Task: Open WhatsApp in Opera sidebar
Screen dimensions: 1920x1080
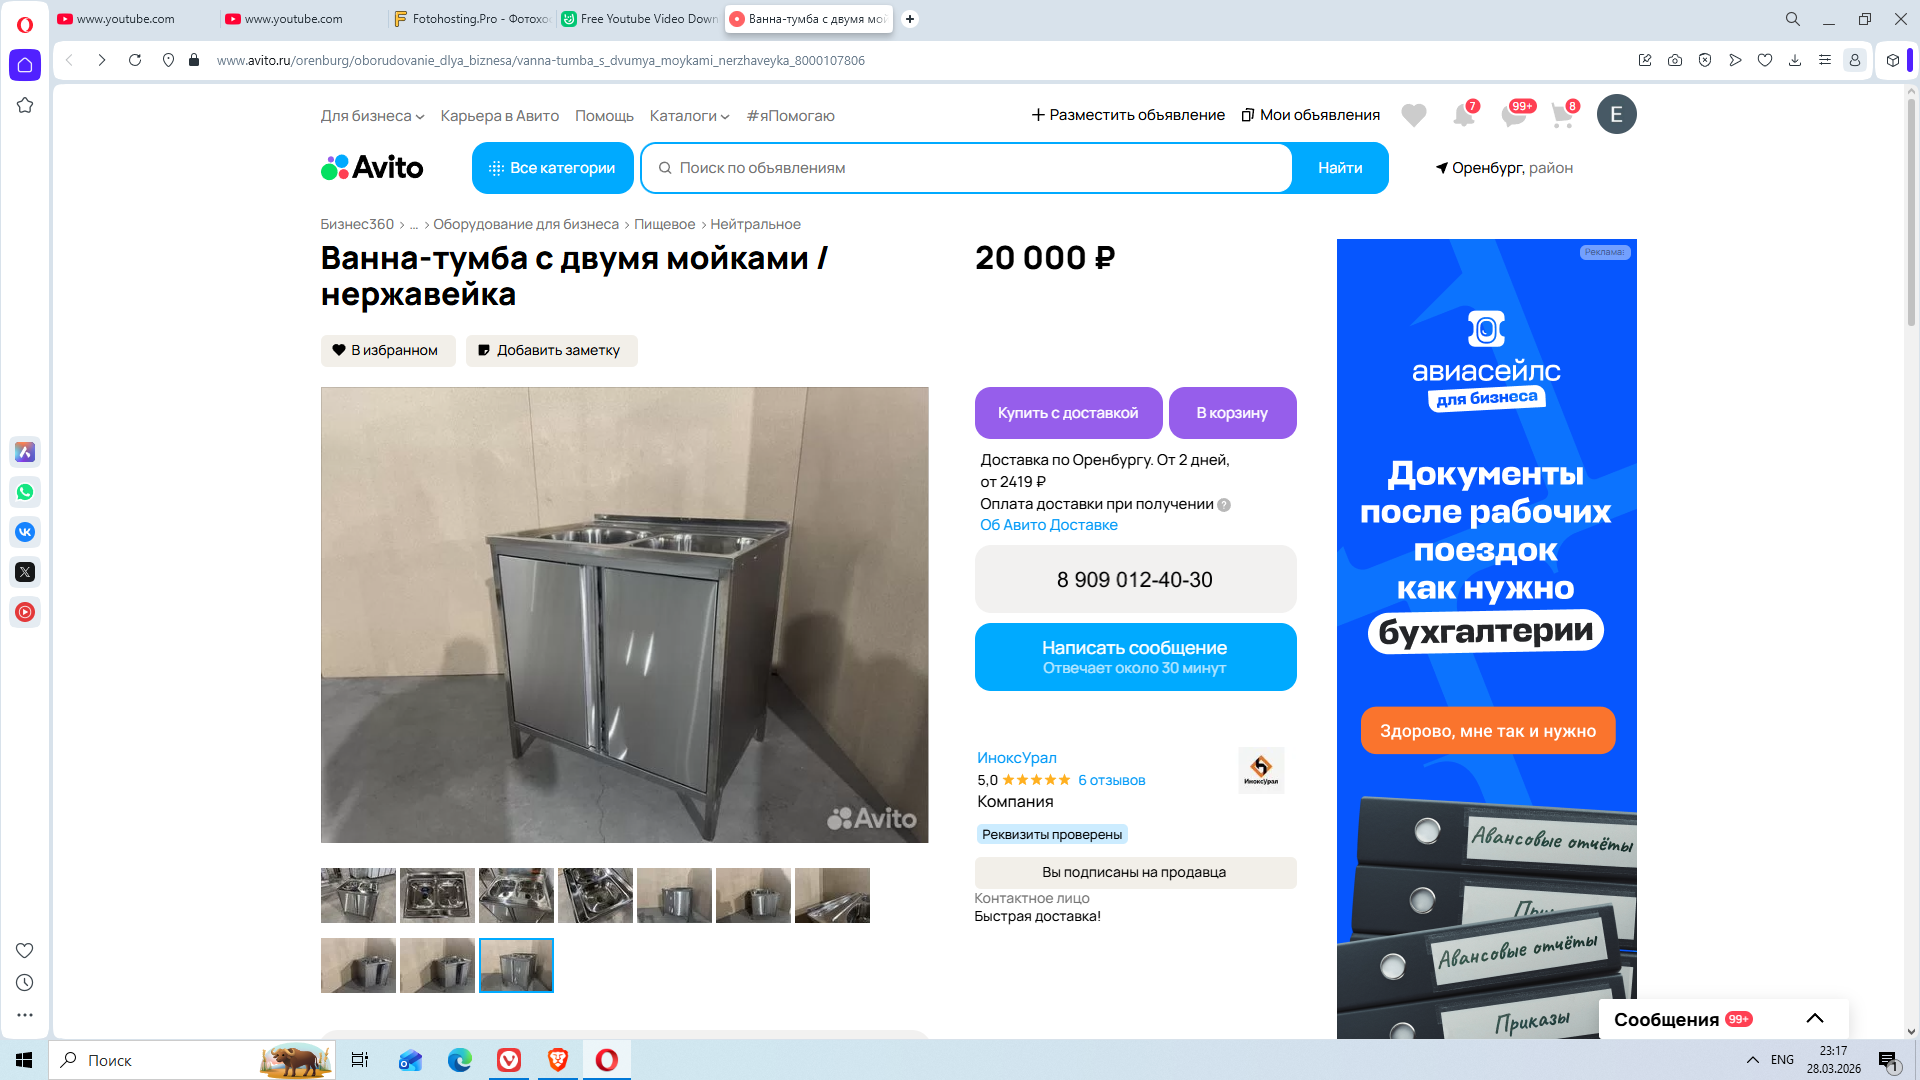Action: click(x=25, y=492)
